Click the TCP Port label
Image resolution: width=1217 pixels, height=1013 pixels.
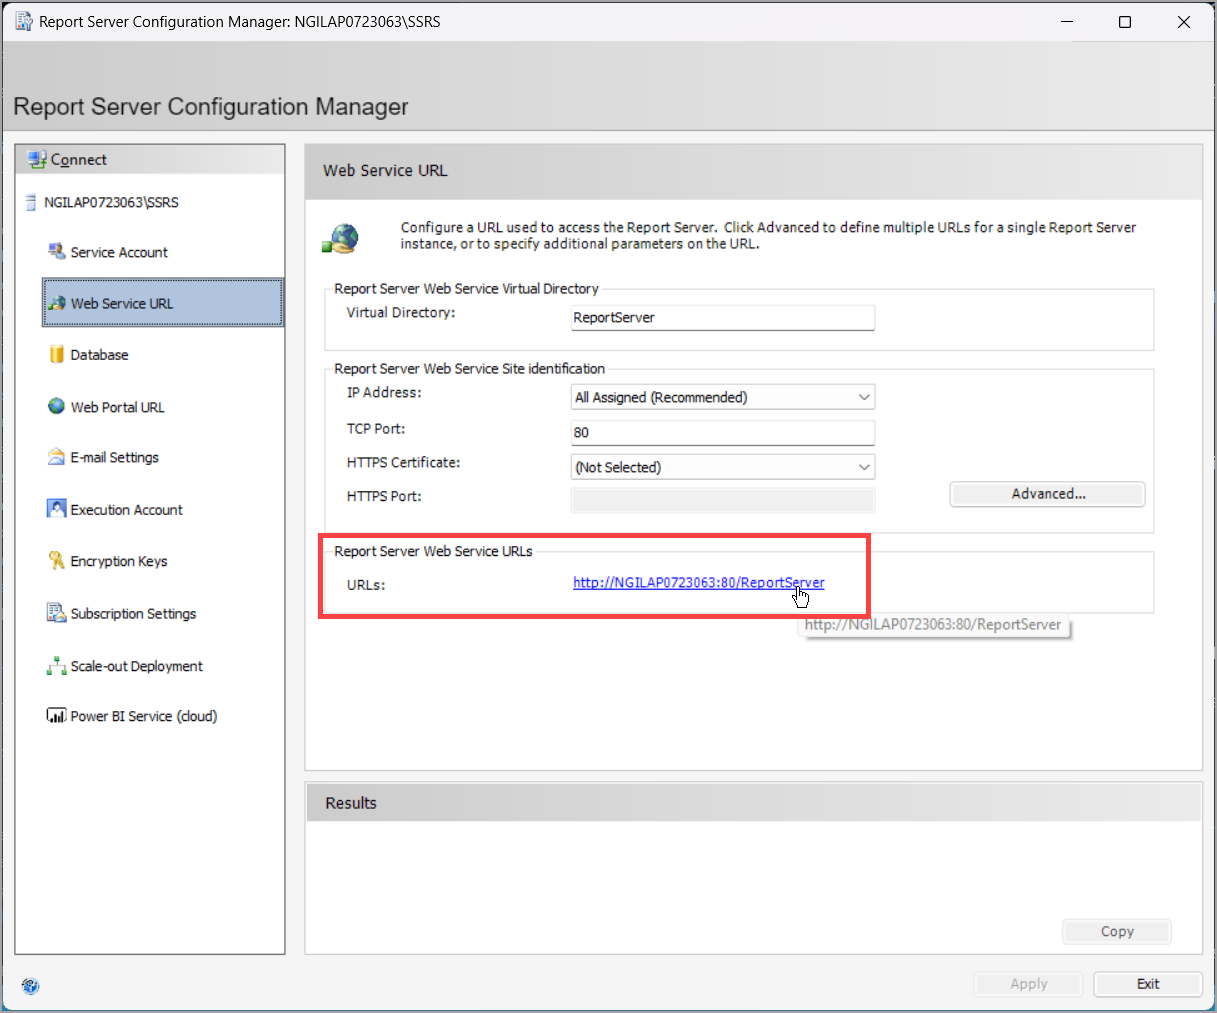[376, 429]
